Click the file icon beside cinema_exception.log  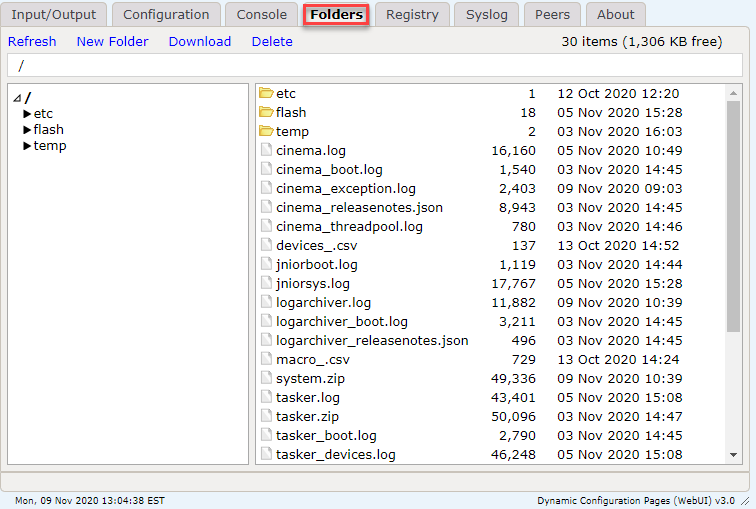[266, 188]
